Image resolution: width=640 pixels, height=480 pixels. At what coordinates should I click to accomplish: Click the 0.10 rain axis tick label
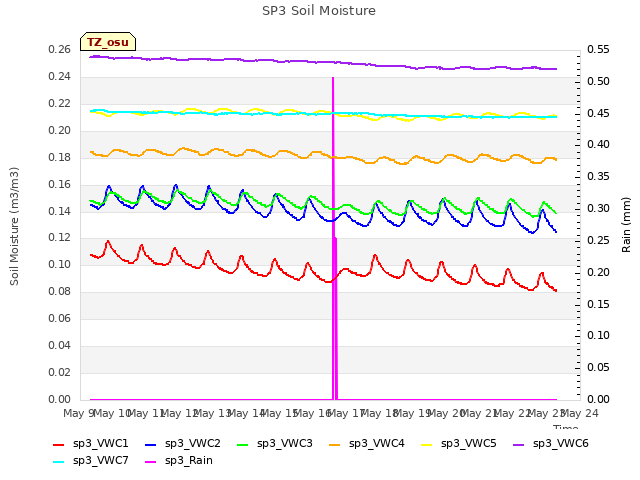598,336
